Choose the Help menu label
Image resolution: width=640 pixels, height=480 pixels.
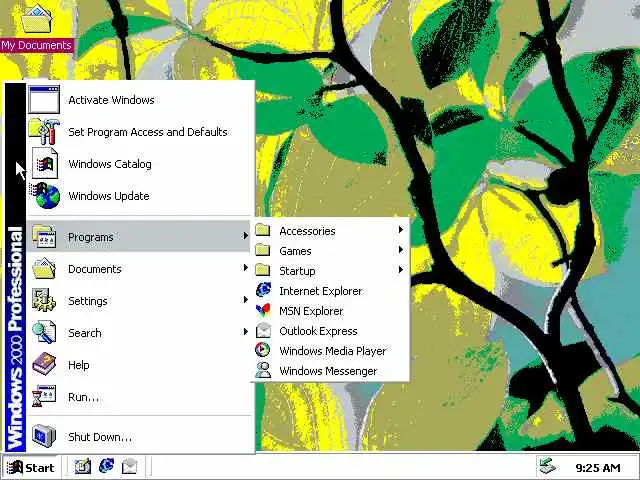tap(78, 365)
